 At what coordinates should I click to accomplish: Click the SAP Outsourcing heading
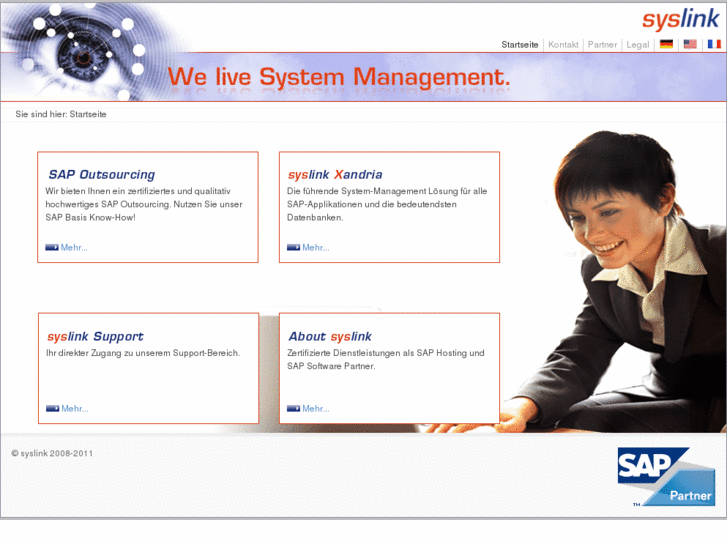(102, 175)
